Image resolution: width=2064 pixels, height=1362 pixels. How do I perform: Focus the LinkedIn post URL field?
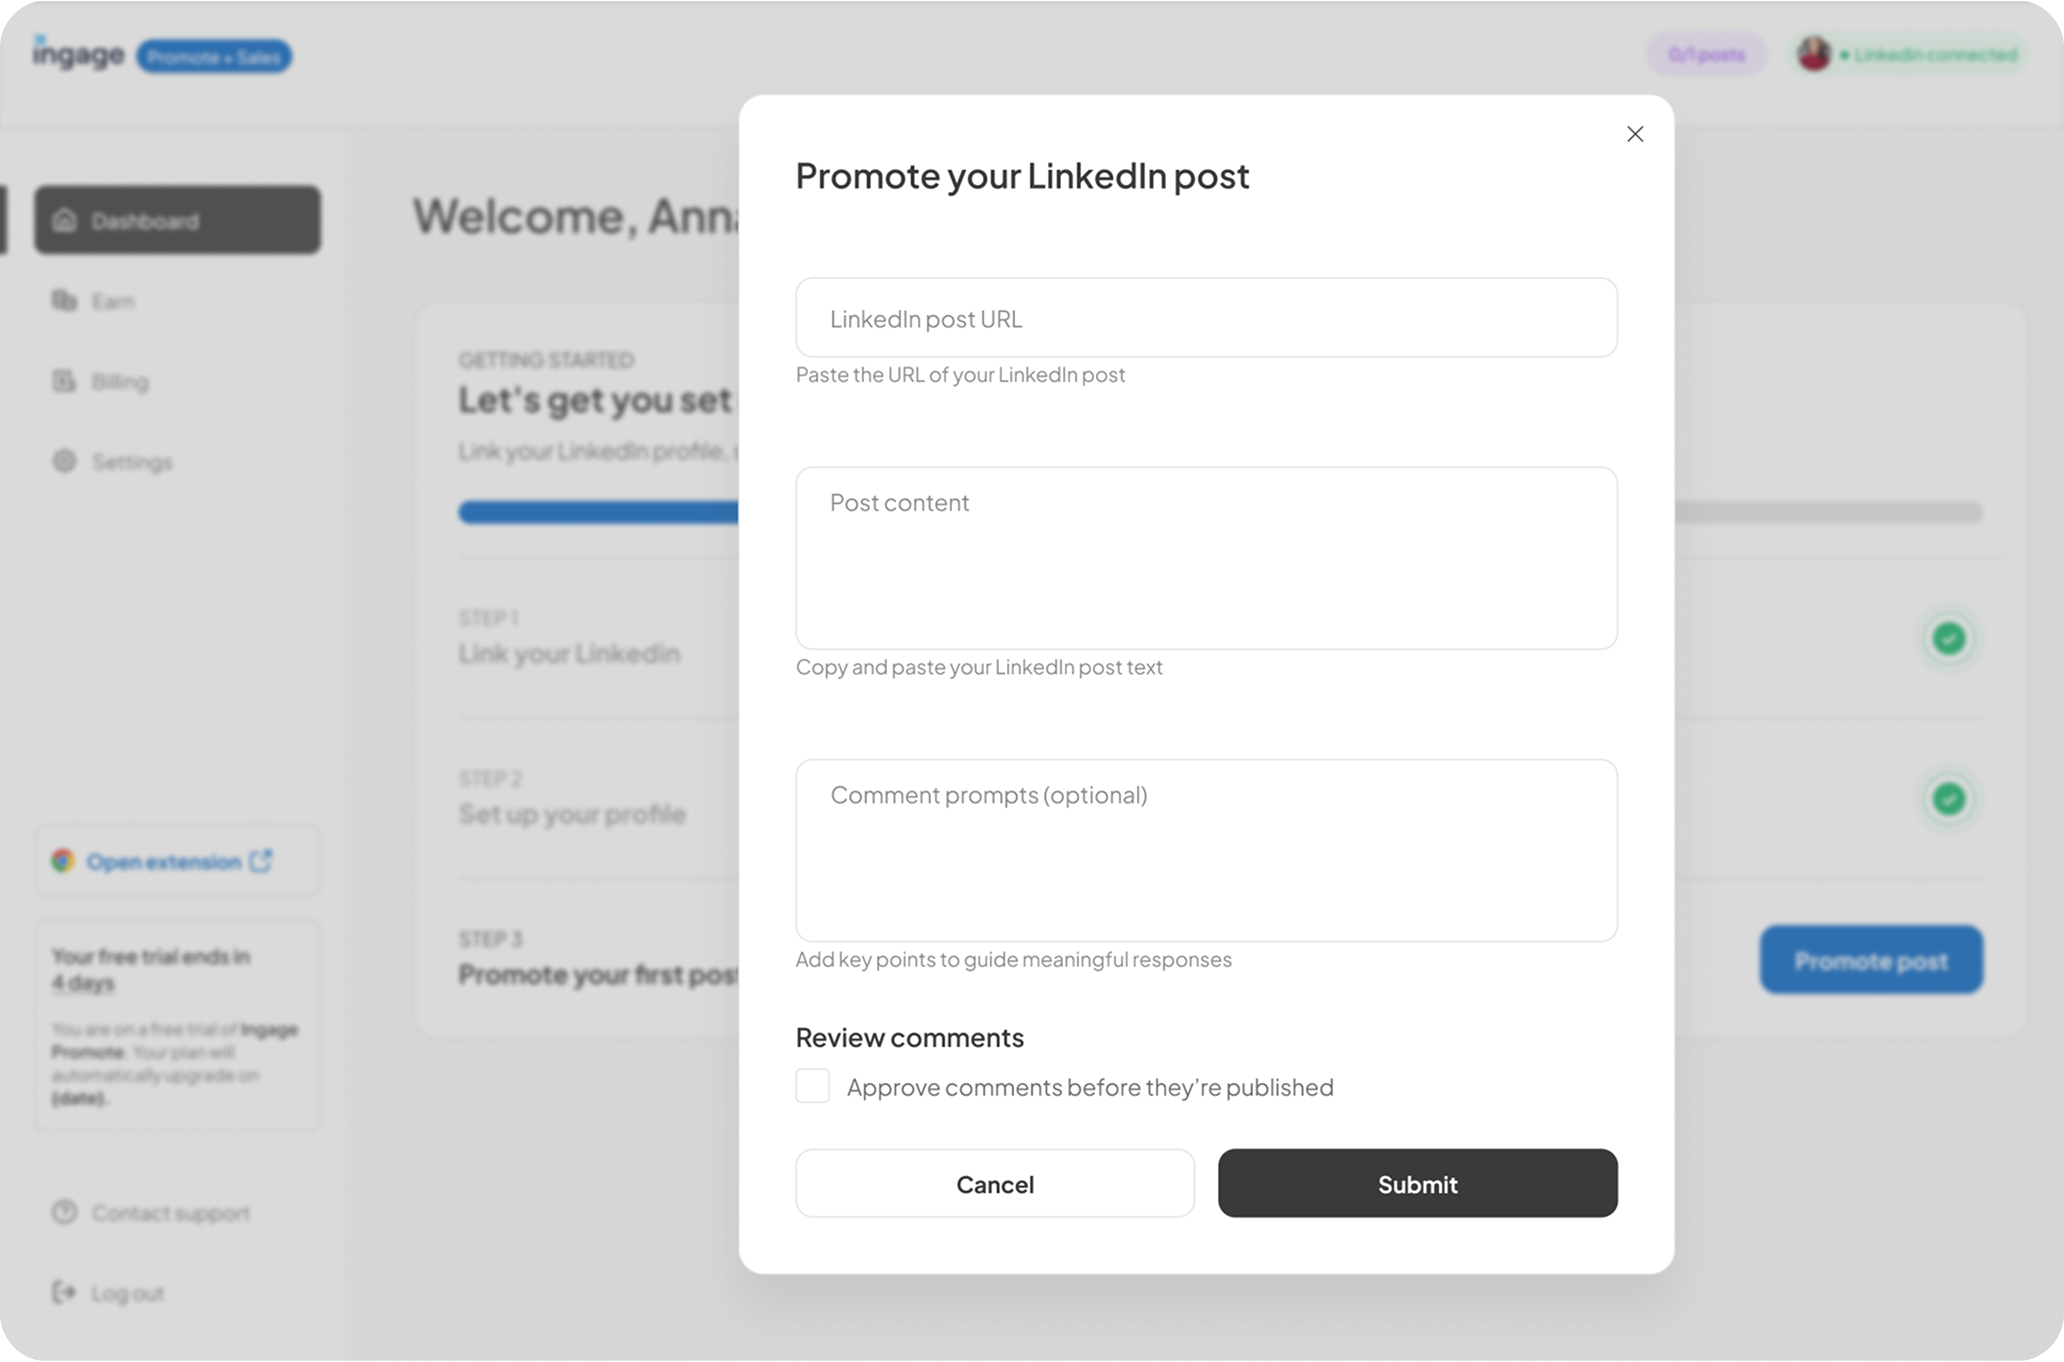[1206, 318]
